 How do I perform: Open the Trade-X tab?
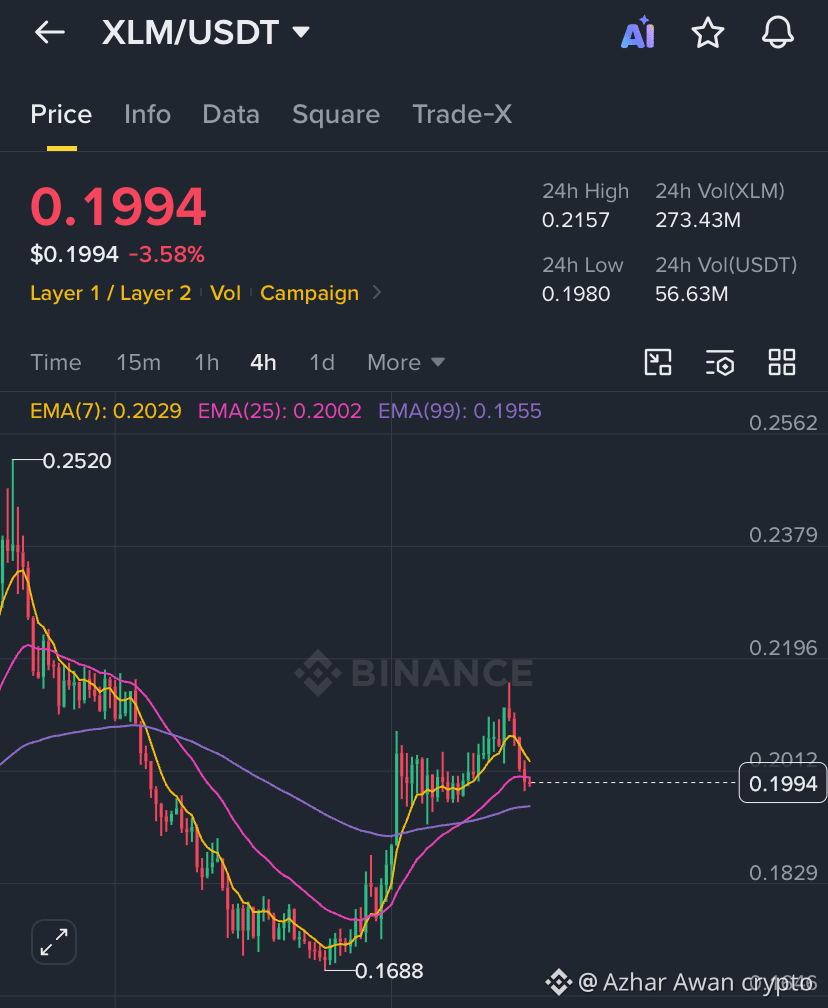pos(462,114)
